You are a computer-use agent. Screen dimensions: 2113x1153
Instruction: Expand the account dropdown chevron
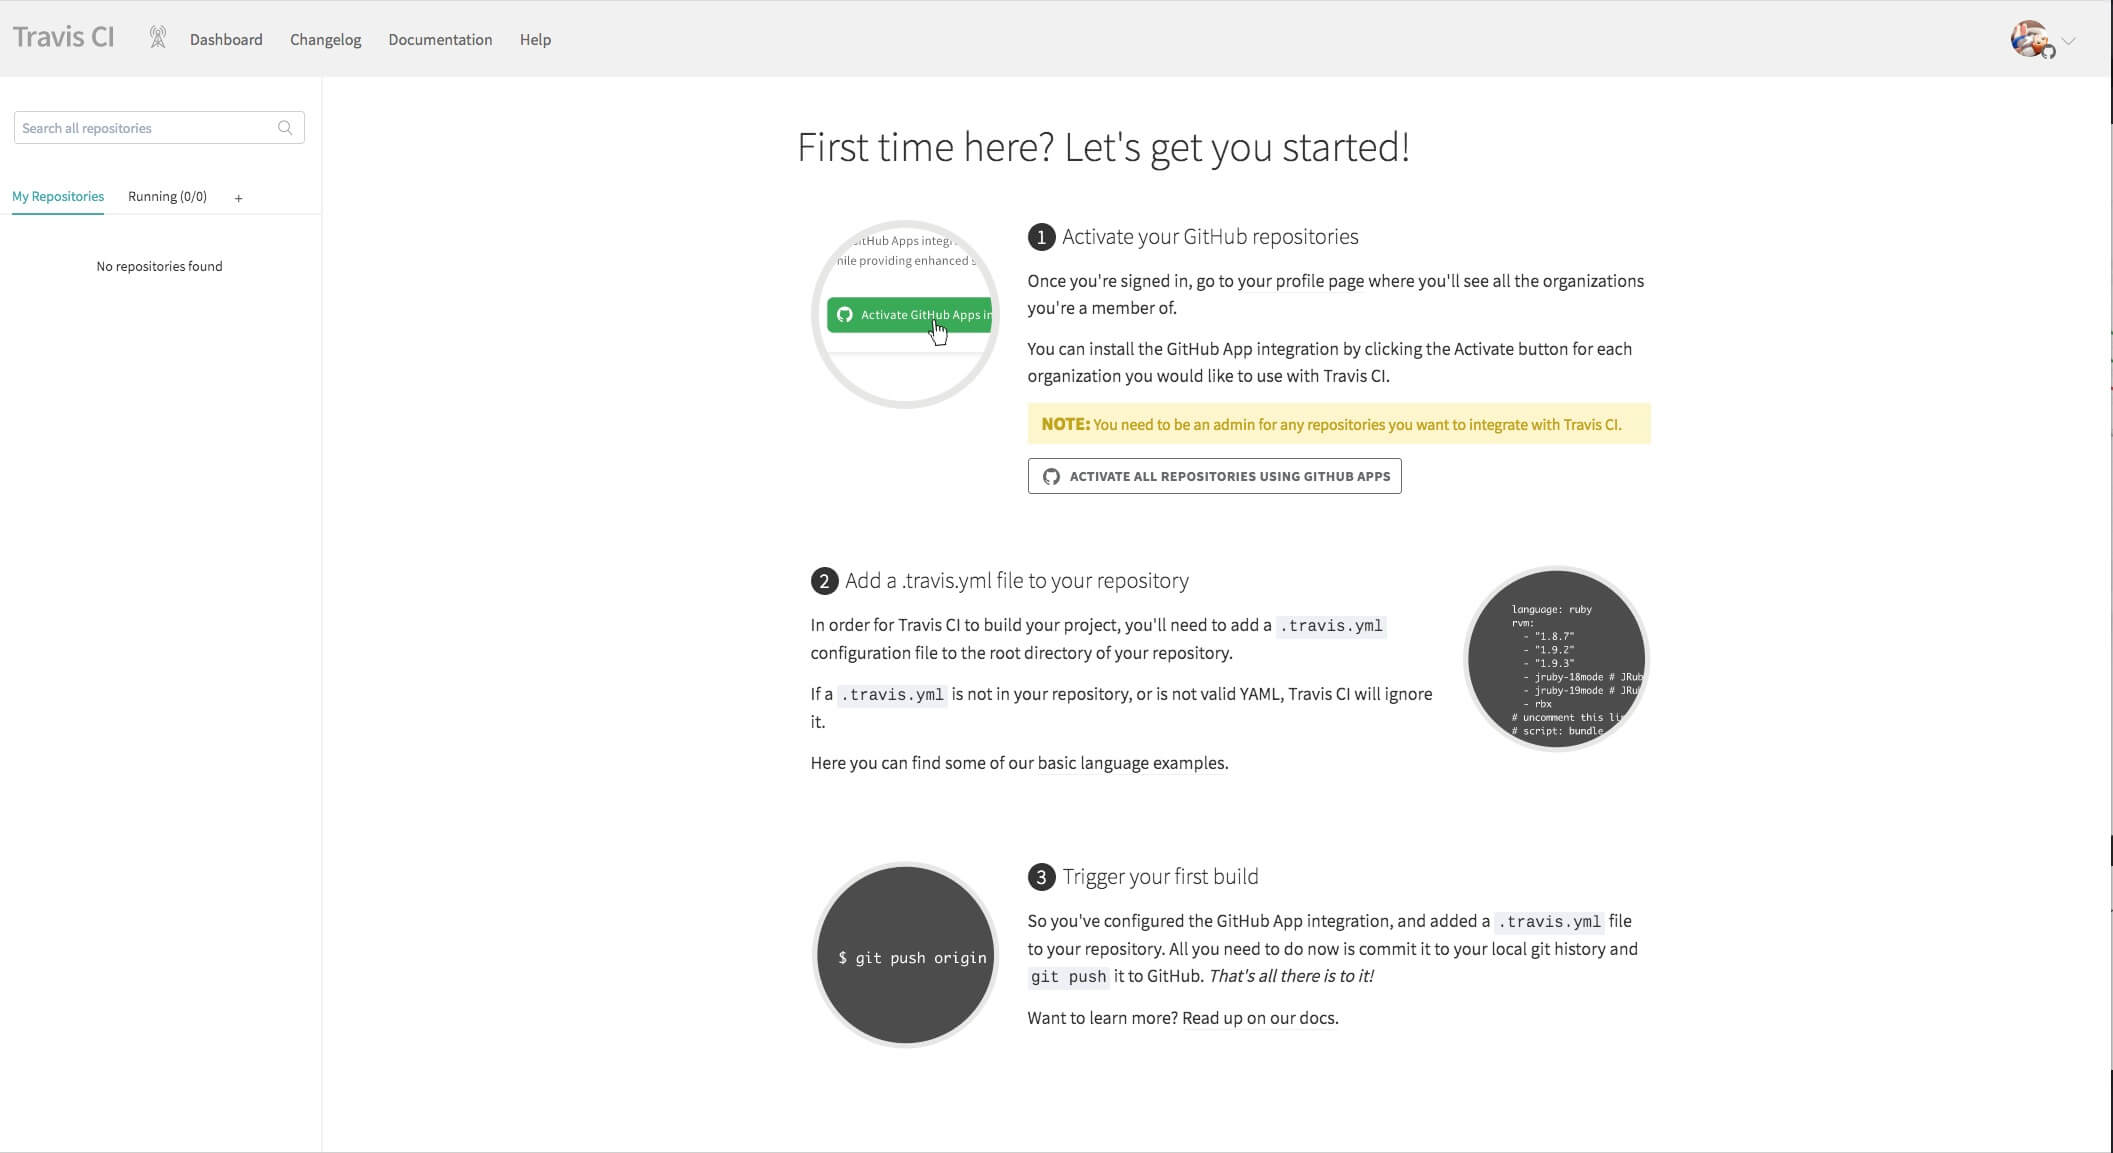[x=2068, y=41]
